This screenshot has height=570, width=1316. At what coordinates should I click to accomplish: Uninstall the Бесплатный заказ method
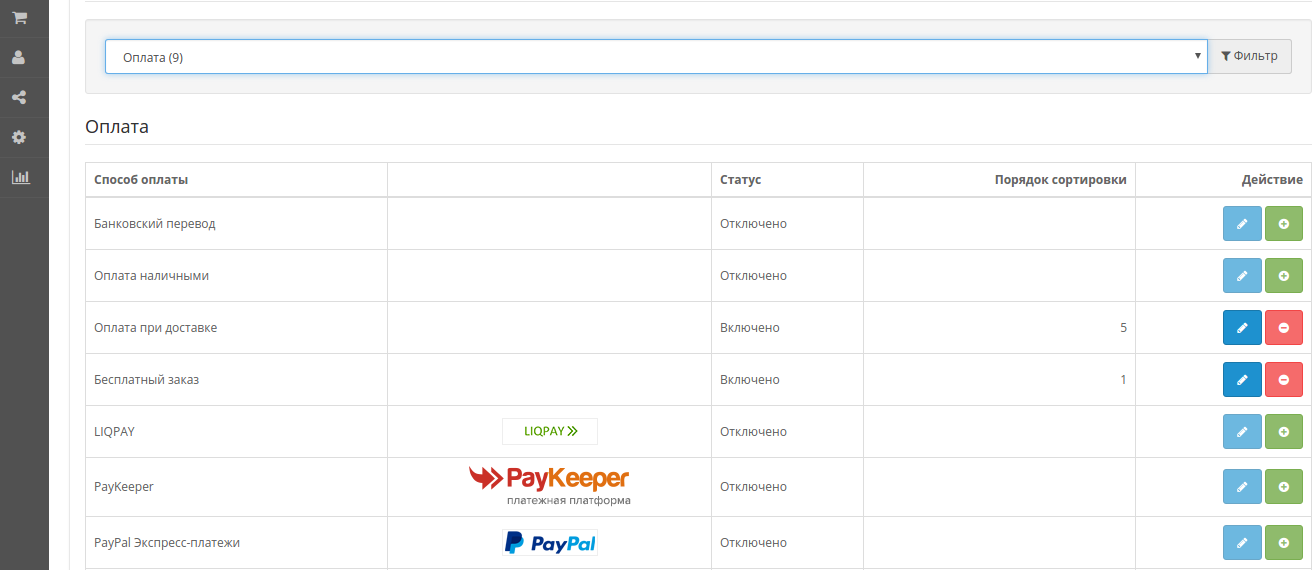pyautogui.click(x=1284, y=380)
